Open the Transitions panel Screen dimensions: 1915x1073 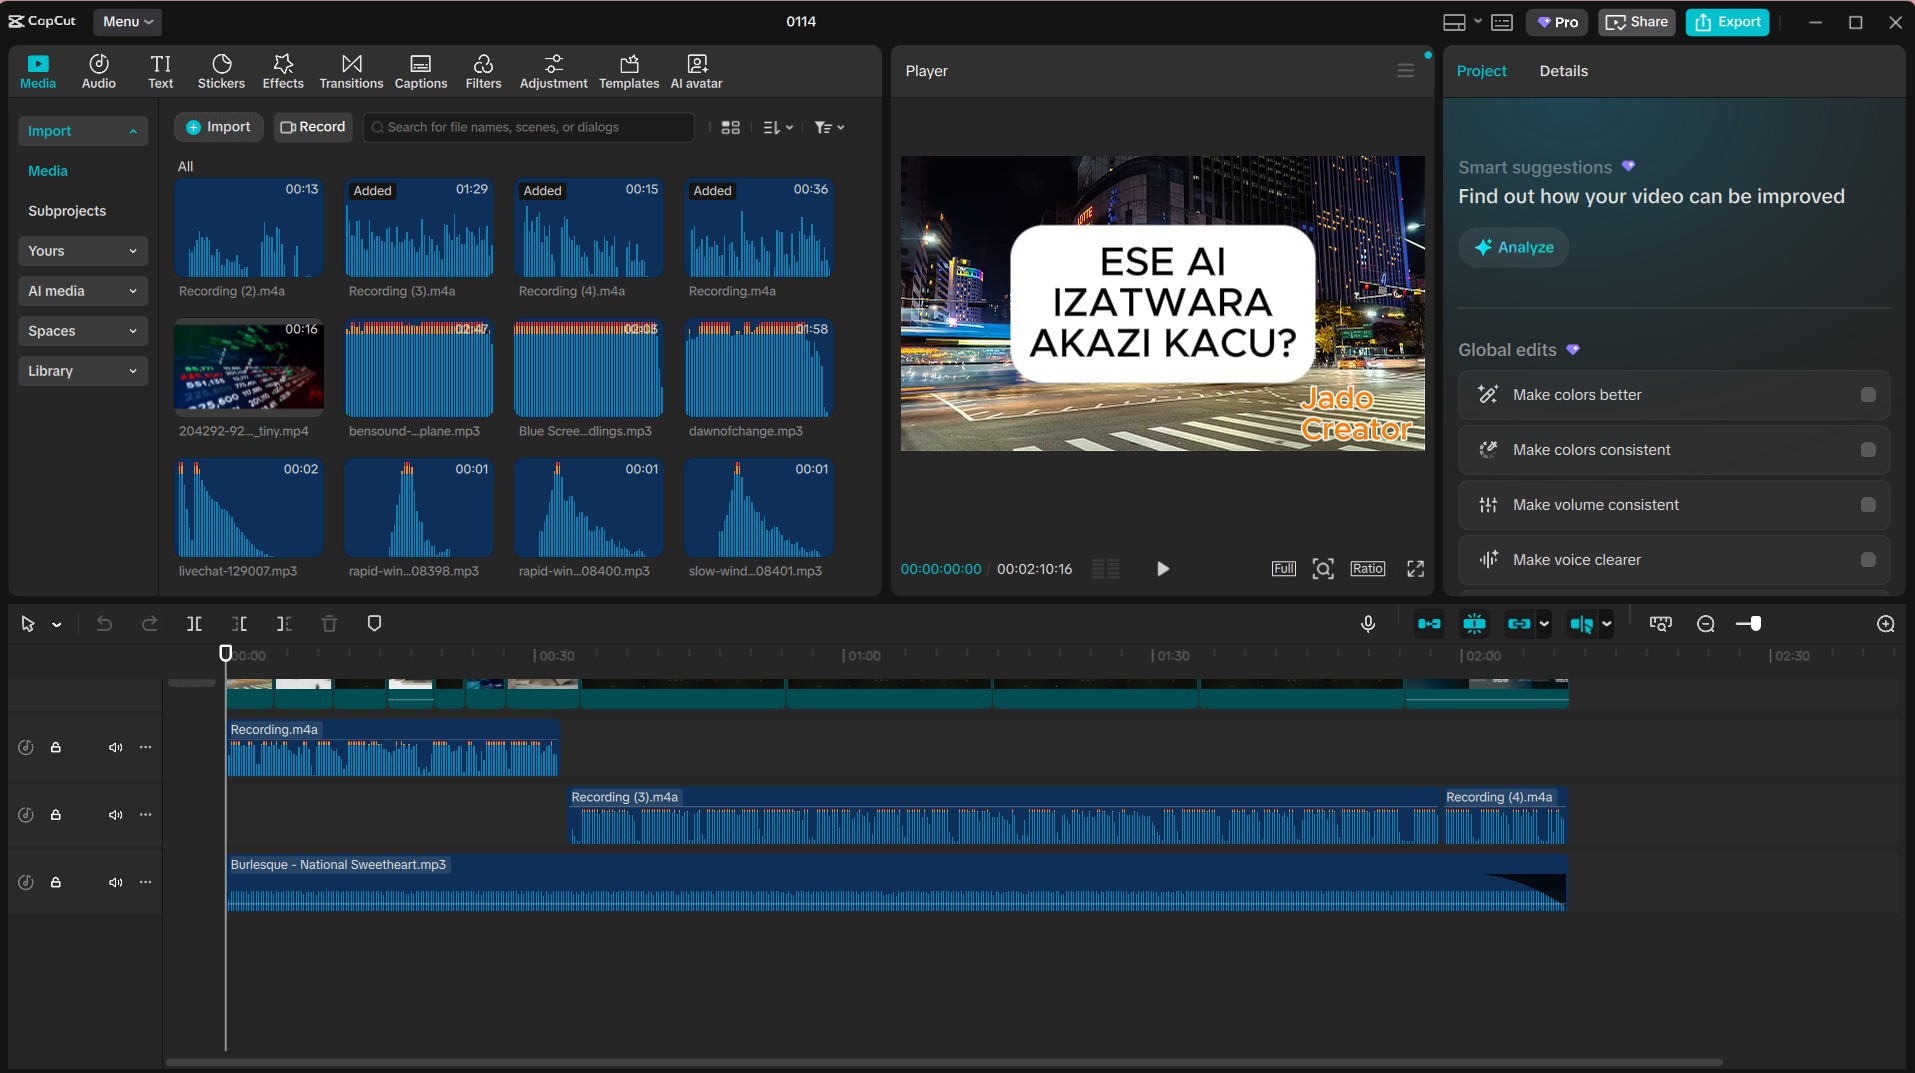(349, 70)
